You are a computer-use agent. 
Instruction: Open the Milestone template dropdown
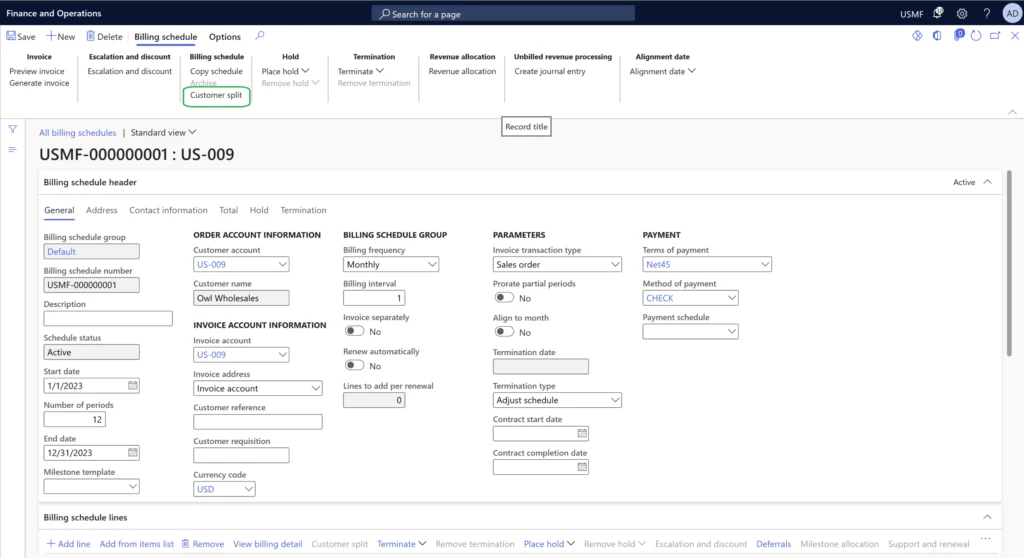tap(133, 486)
